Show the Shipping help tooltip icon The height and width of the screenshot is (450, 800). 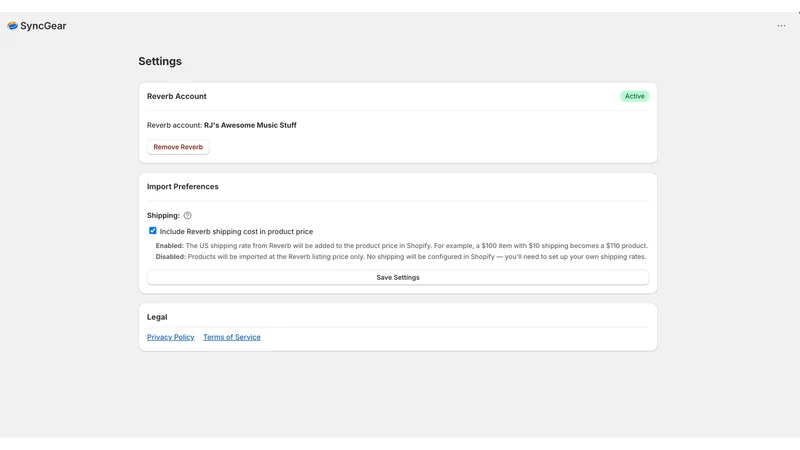(187, 215)
